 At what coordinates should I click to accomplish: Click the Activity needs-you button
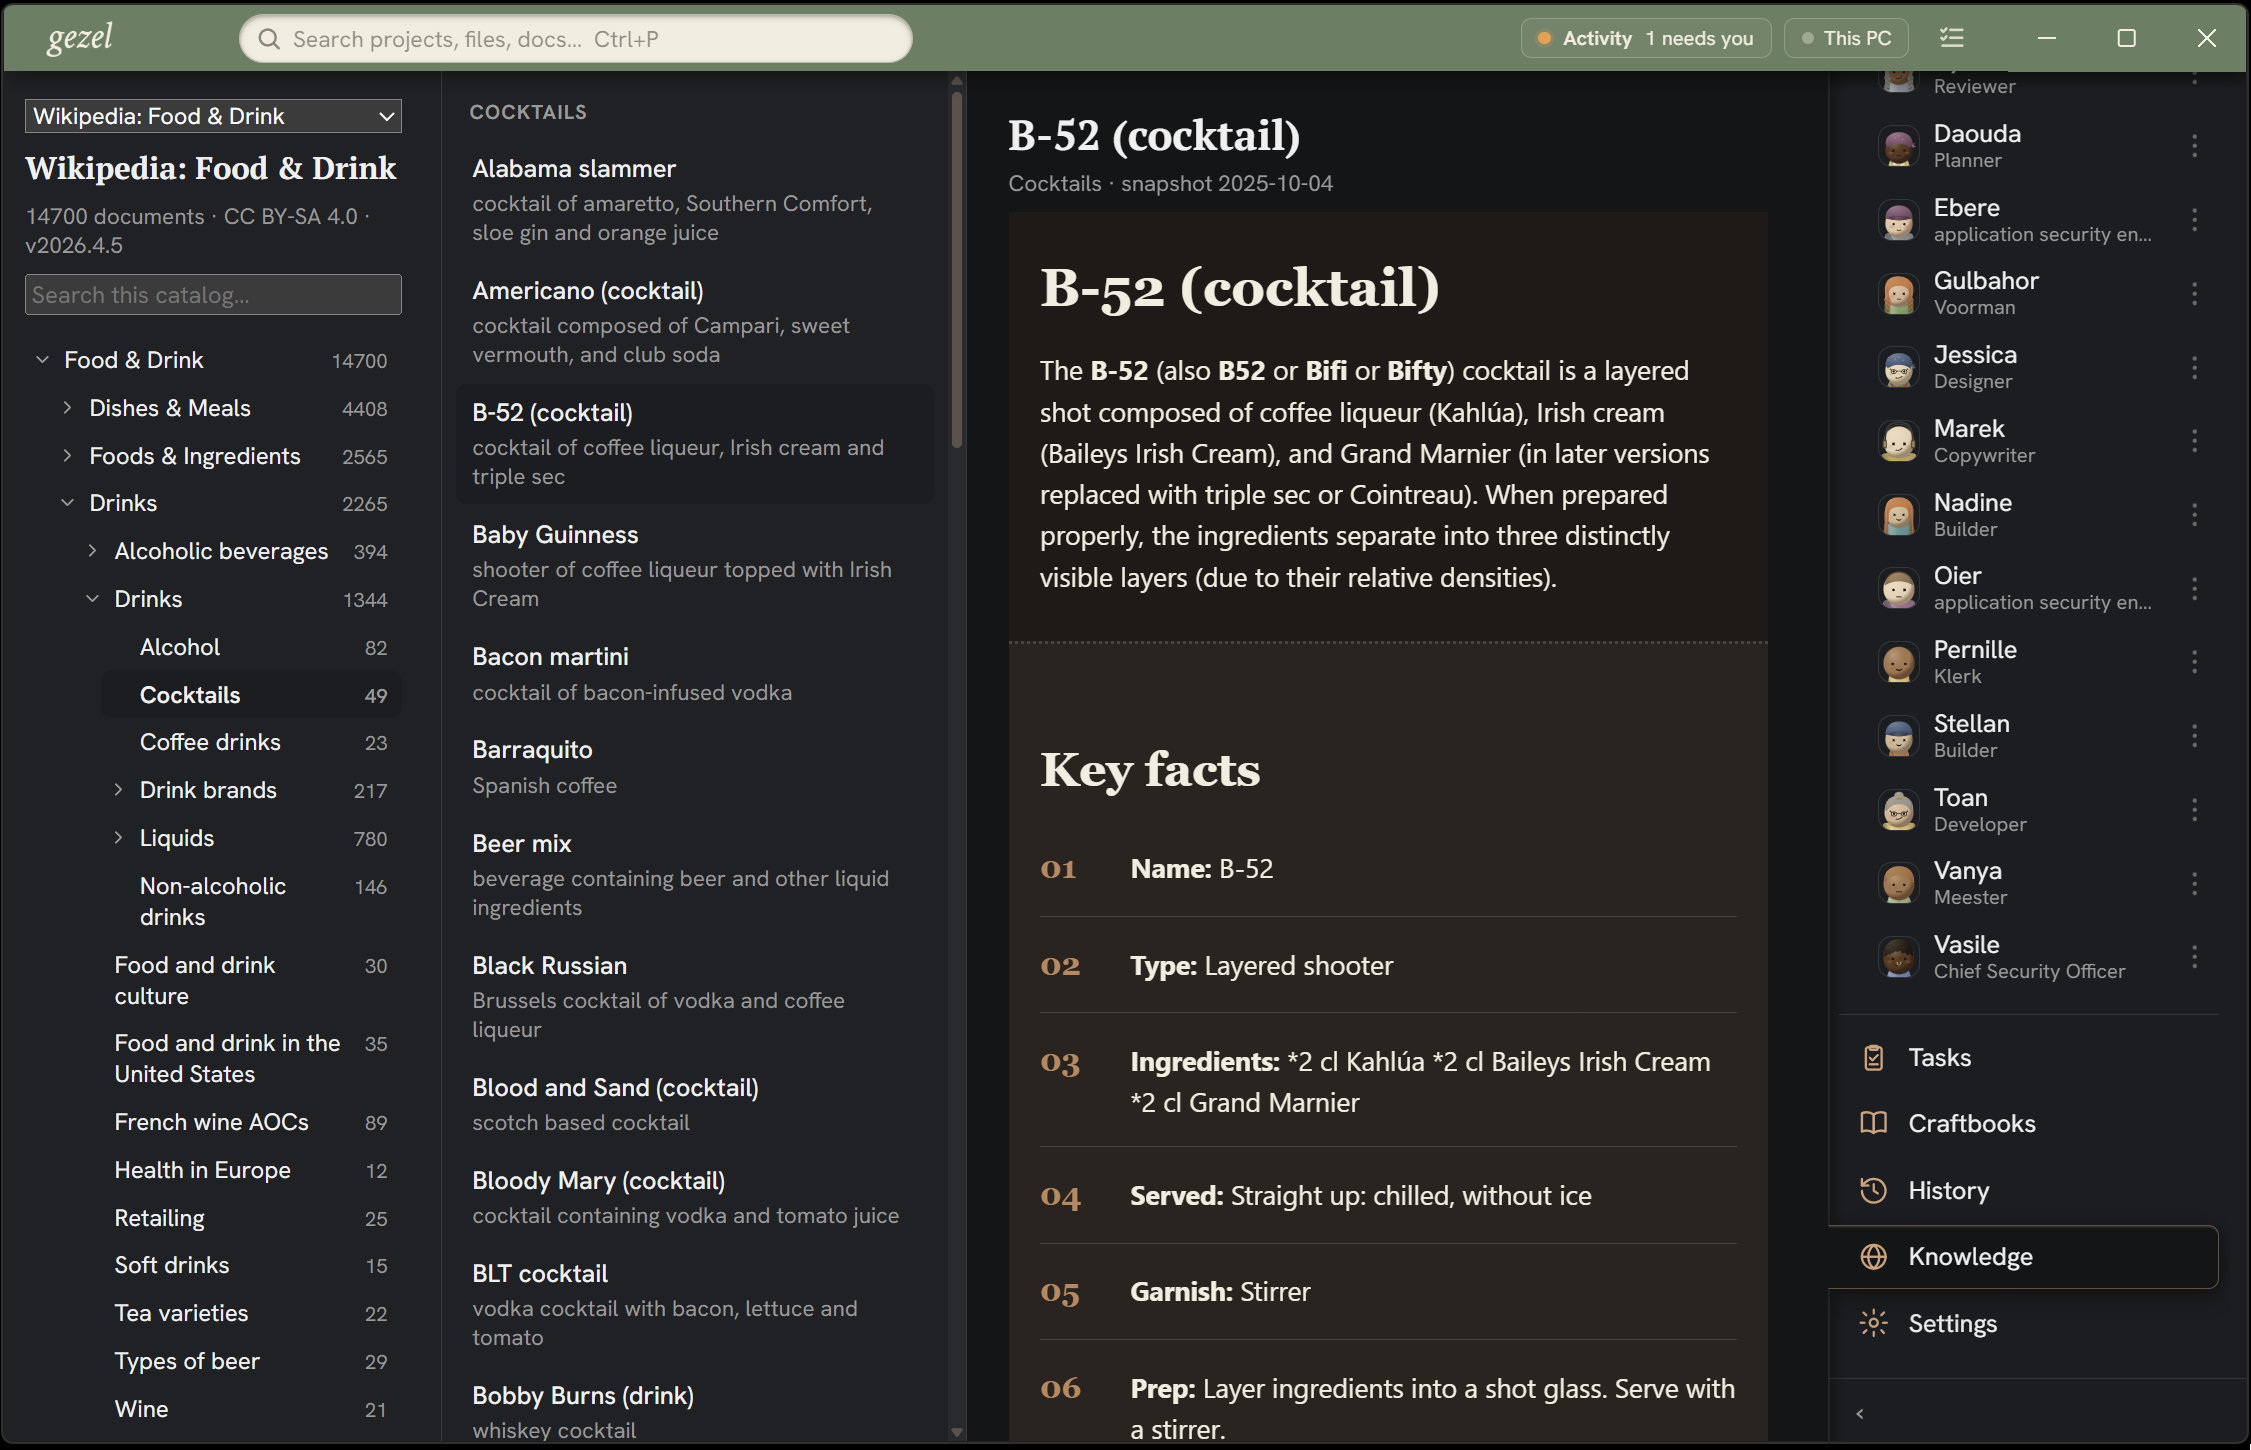pos(1646,38)
